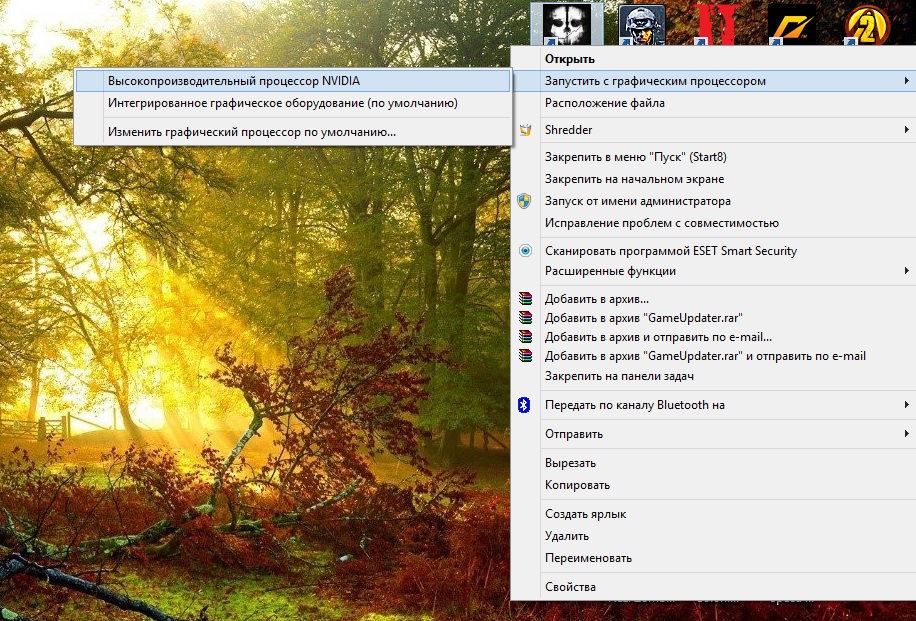Expand arrow beside 'Запустить с графическим процессором'
The height and width of the screenshot is (621, 916).
[x=906, y=81]
